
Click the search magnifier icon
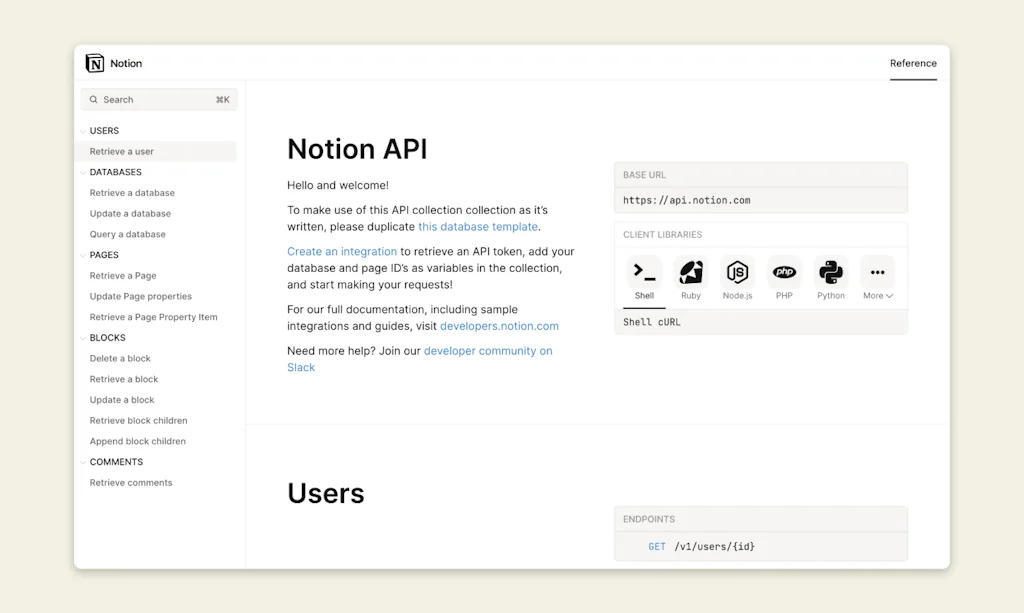[93, 99]
